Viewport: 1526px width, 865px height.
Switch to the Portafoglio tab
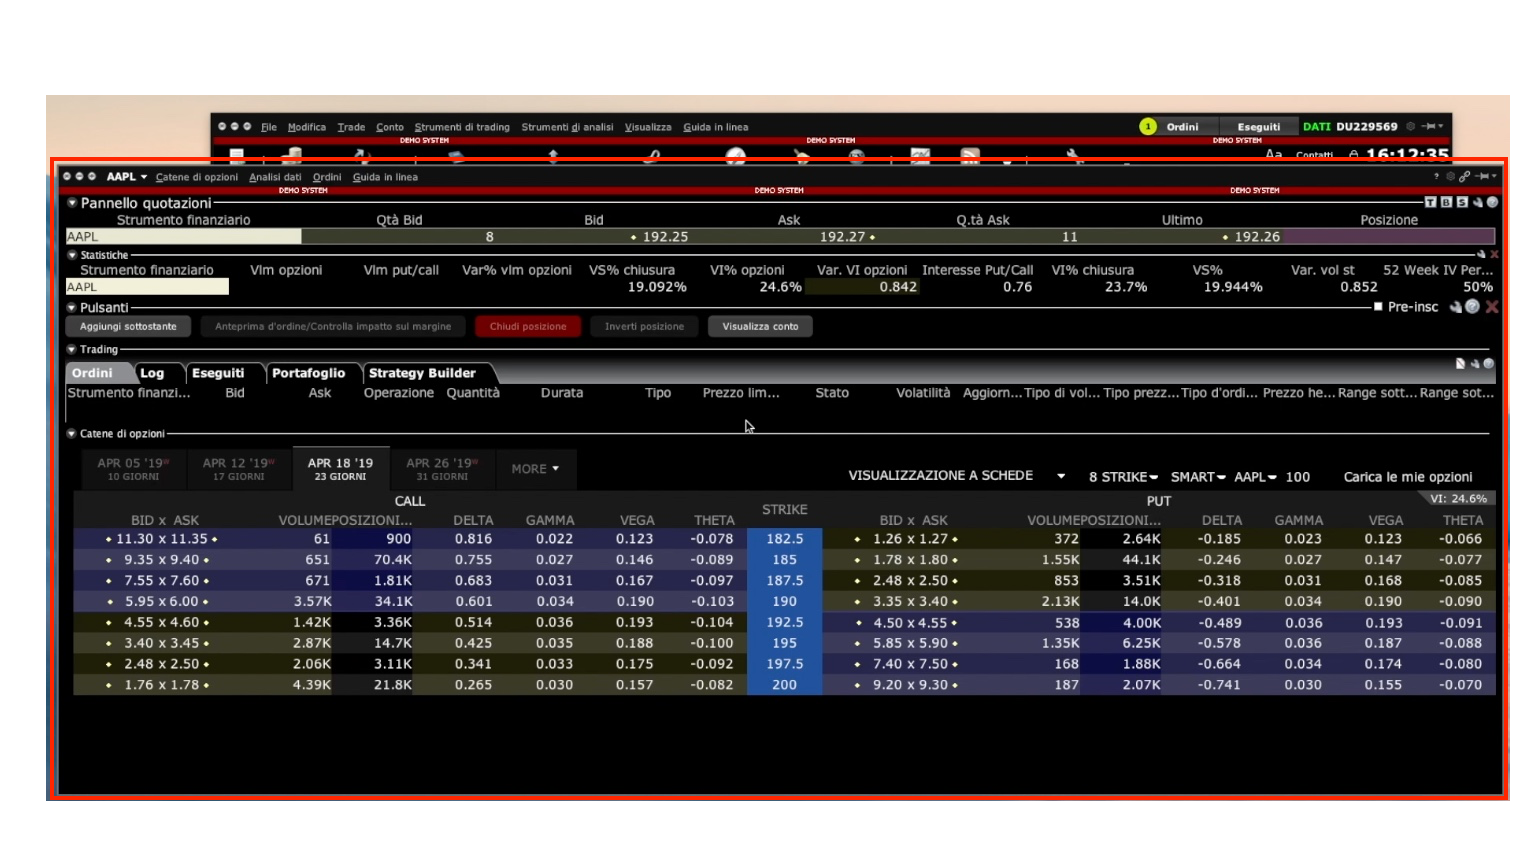(308, 373)
